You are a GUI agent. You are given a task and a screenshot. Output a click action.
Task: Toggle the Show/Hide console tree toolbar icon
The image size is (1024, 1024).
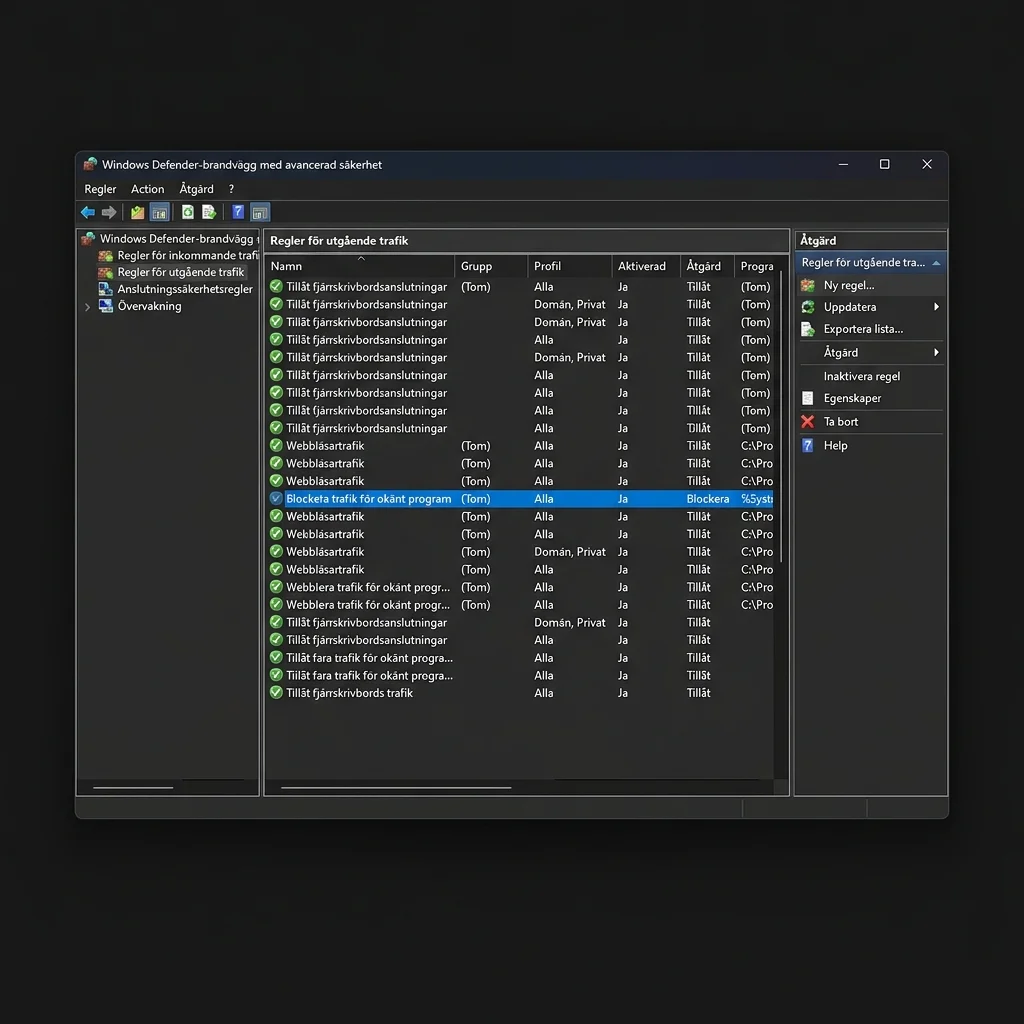(x=159, y=212)
